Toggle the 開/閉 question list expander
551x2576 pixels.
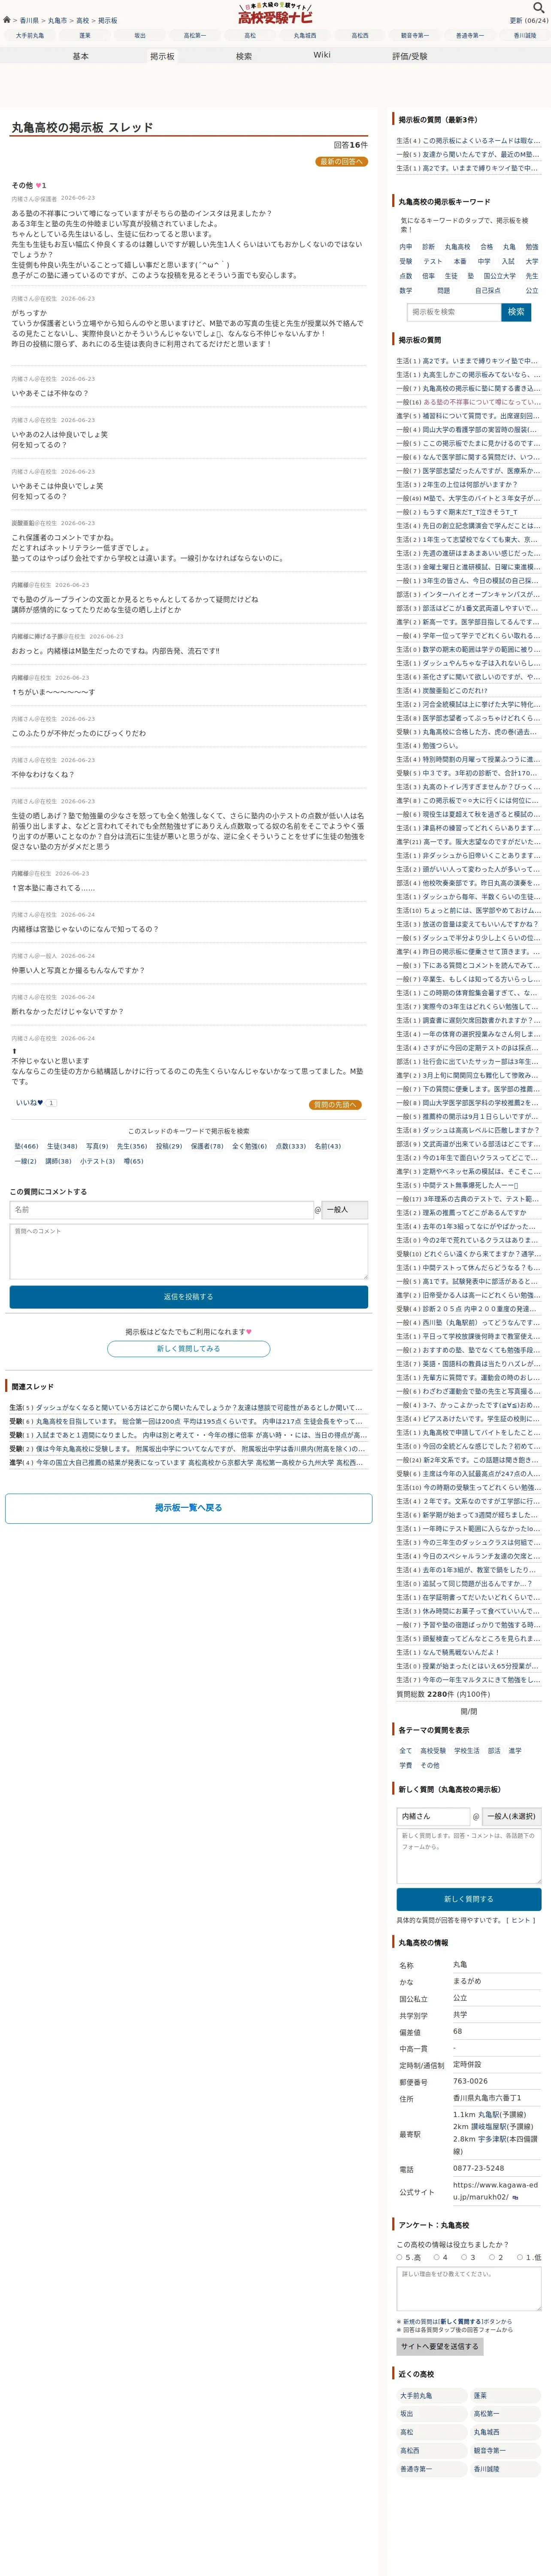pos(469,1712)
